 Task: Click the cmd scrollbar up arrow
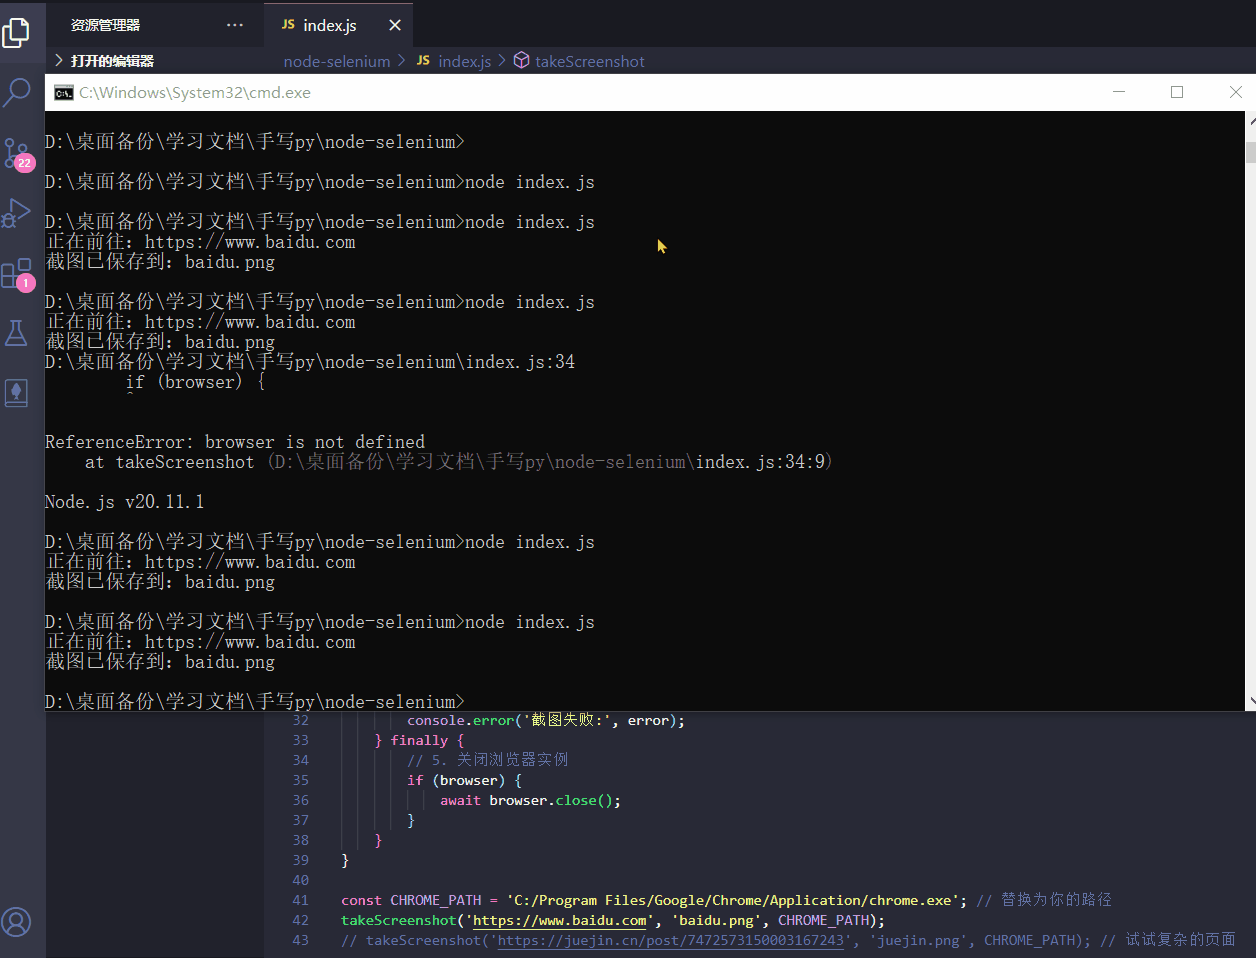(x=1250, y=119)
